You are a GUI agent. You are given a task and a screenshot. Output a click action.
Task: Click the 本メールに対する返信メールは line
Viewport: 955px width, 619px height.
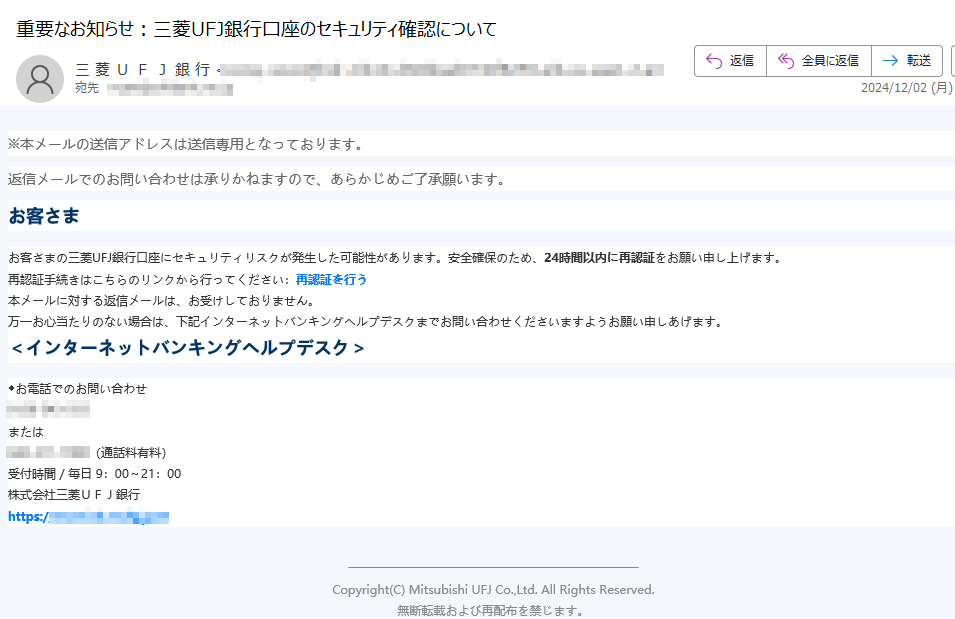(x=161, y=300)
